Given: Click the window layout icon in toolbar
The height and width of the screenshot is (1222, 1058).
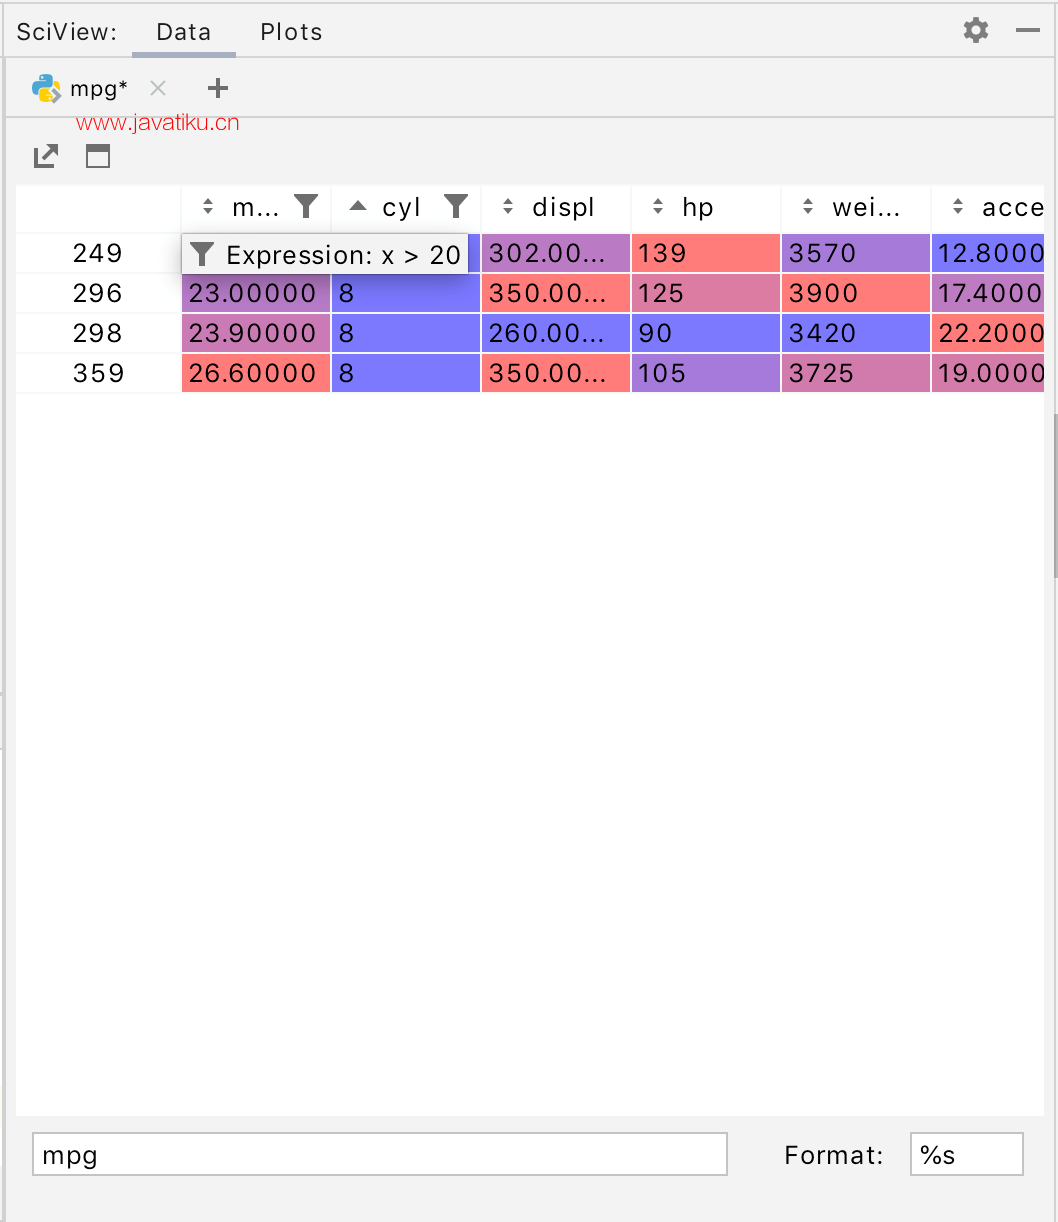Looking at the screenshot, I should [98, 156].
